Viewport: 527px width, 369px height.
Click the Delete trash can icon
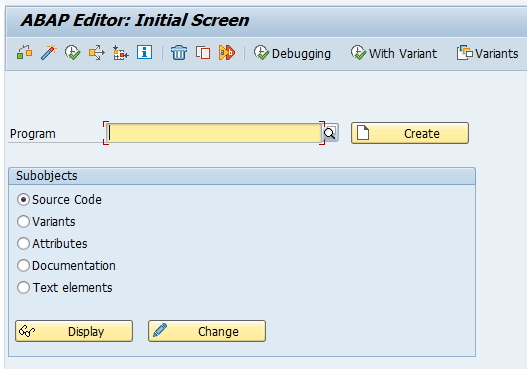179,53
